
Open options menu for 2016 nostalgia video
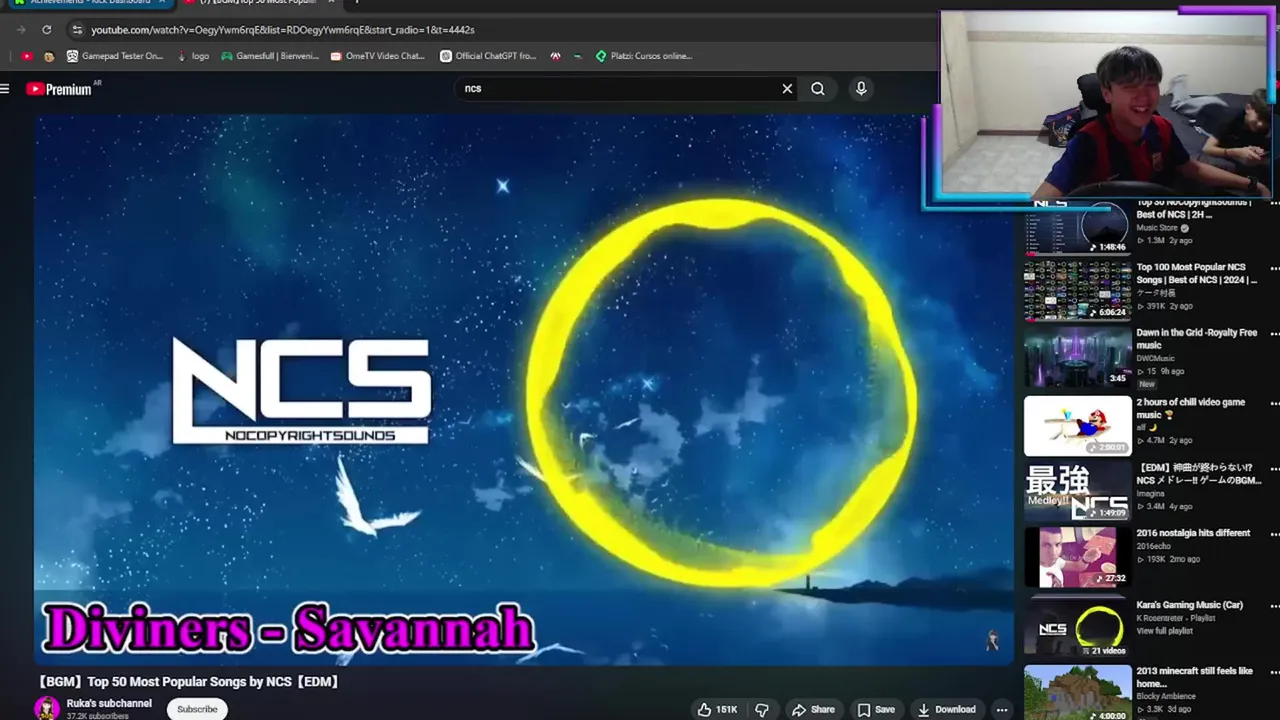(x=1274, y=534)
